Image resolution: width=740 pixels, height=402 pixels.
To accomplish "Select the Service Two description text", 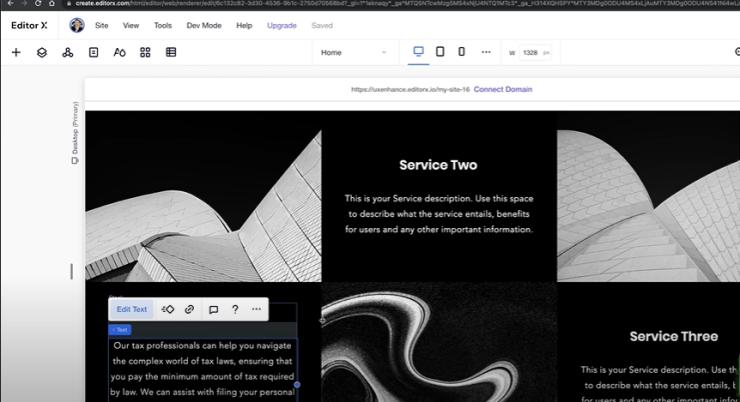I will pos(439,214).
